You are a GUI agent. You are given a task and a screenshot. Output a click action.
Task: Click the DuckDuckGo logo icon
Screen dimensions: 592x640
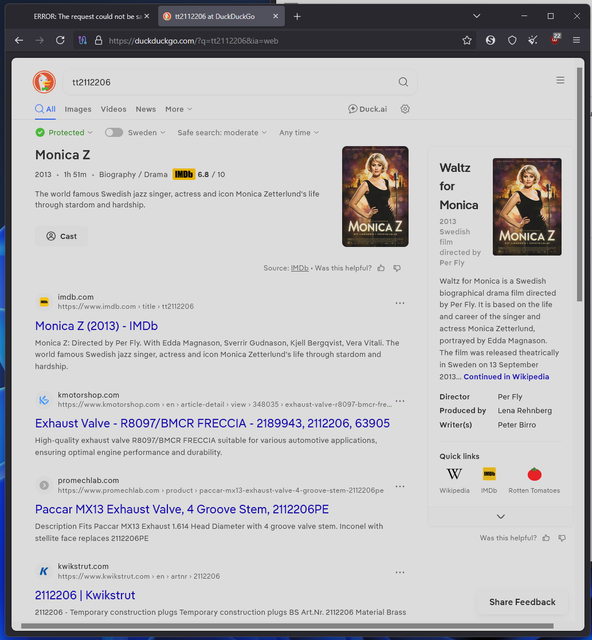[x=44, y=82]
